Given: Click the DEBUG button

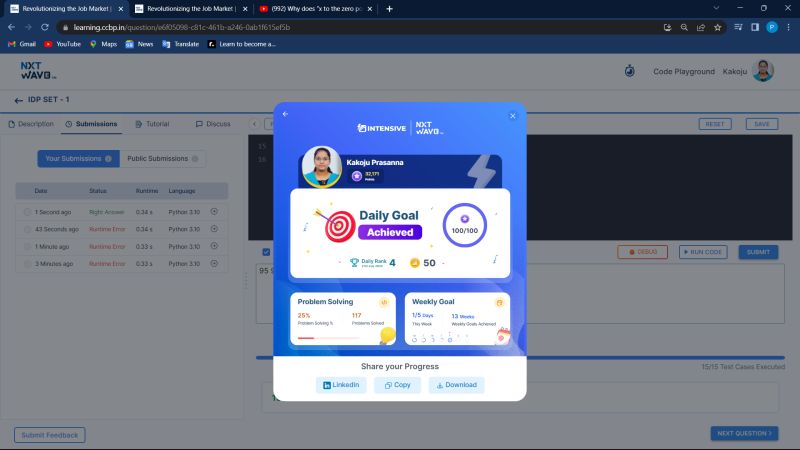Looking at the screenshot, I should tap(642, 252).
